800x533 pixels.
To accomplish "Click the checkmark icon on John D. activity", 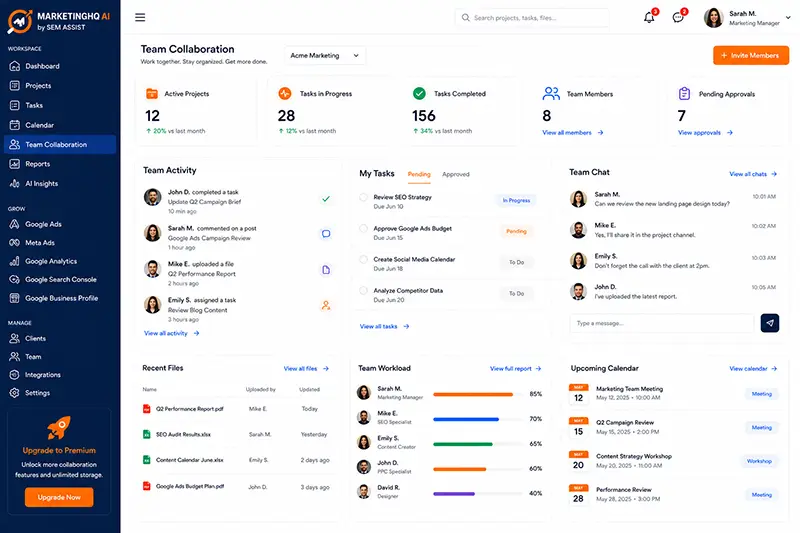I will pyautogui.click(x=326, y=199).
